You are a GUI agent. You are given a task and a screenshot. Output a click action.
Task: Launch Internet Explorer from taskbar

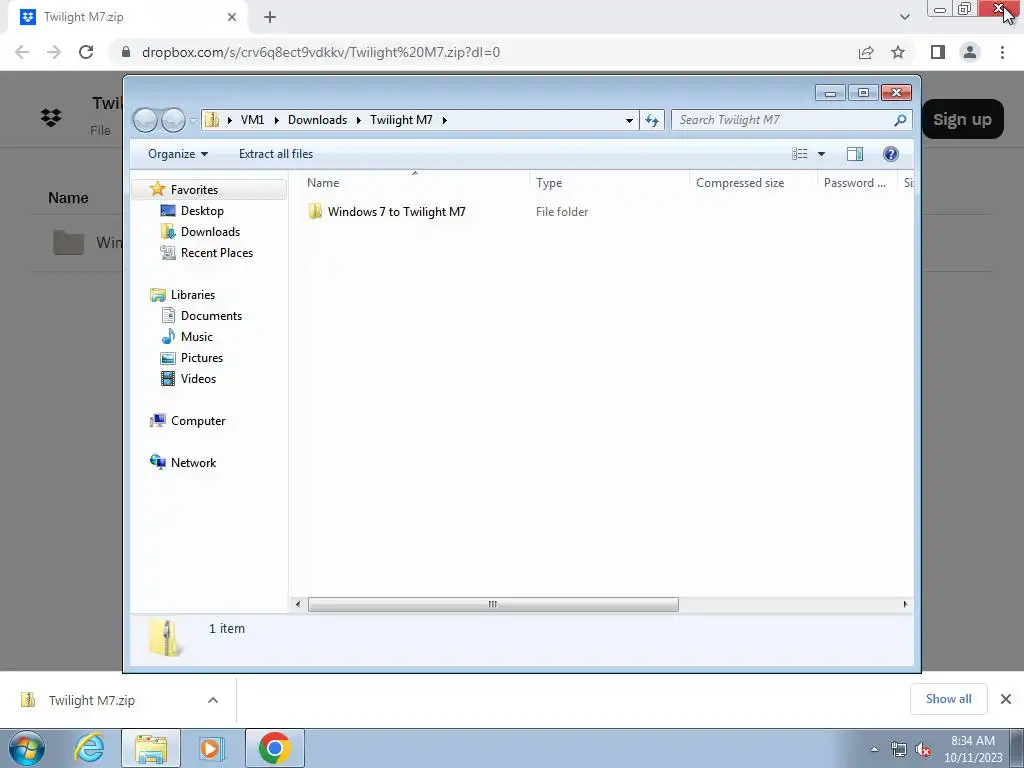pyautogui.click(x=89, y=748)
